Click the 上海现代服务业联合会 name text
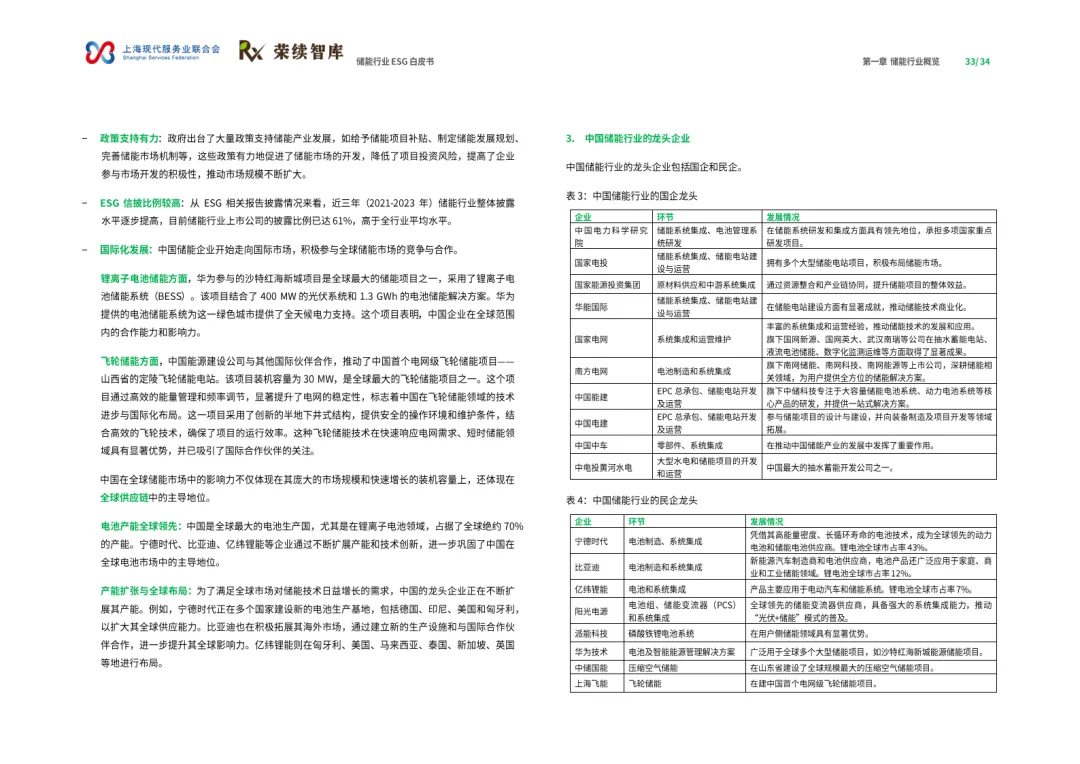 click(172, 49)
